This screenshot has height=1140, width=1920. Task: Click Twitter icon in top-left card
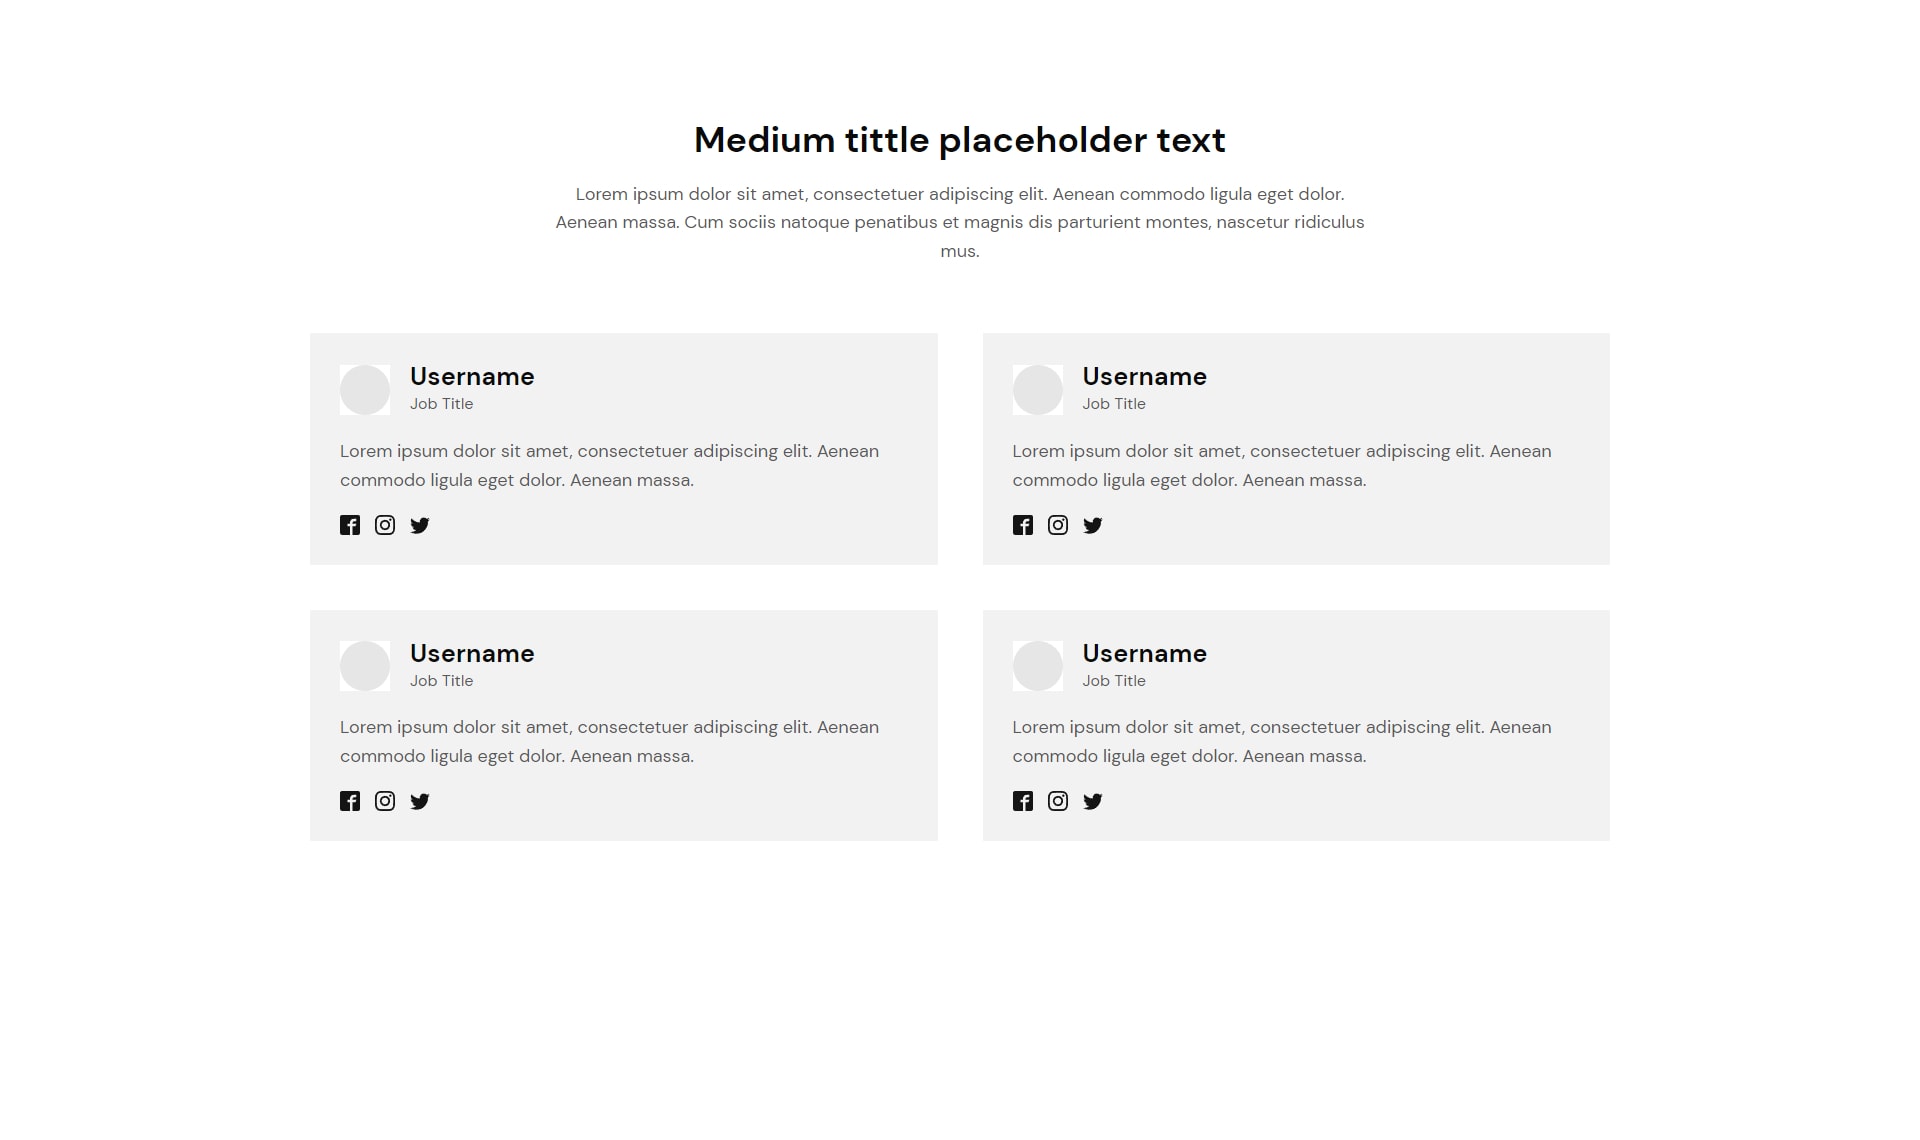(420, 525)
